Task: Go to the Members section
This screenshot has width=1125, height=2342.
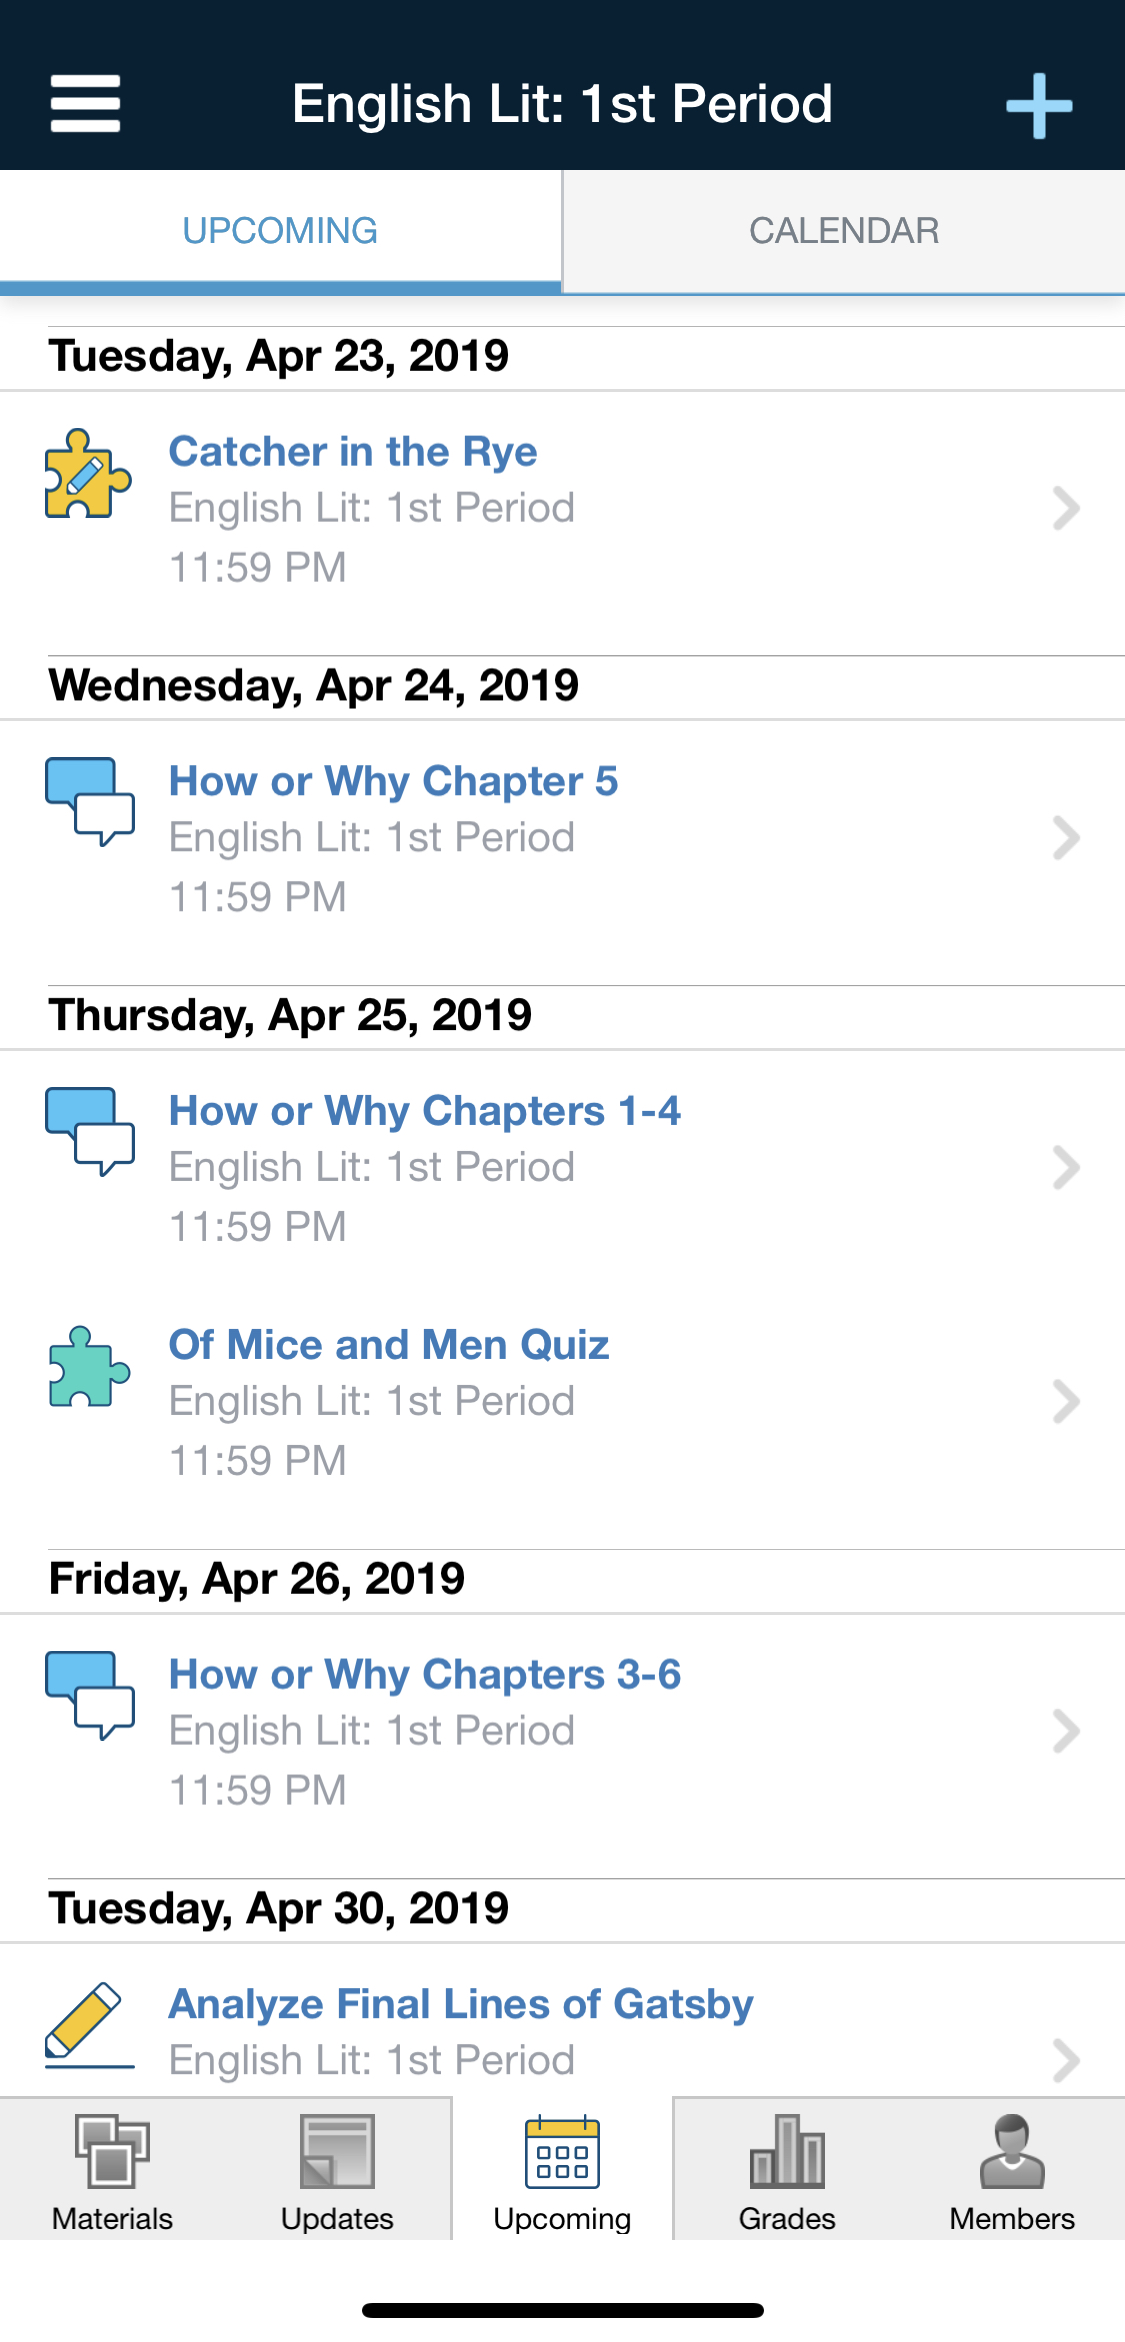Action: 1012,2172
